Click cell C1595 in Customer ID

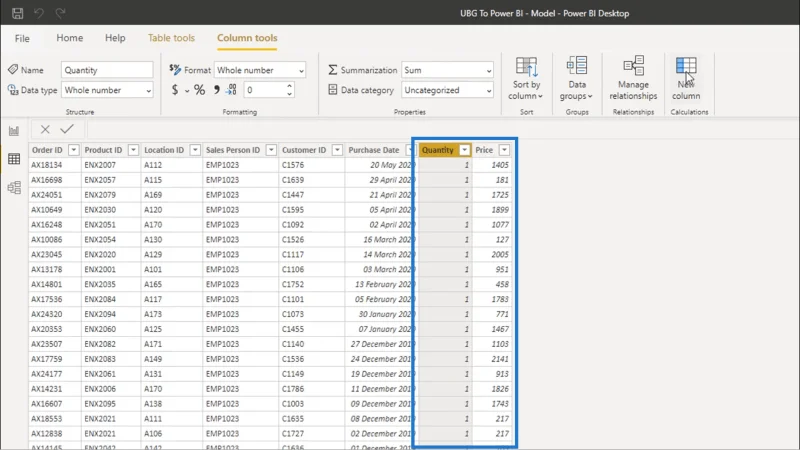[x=311, y=209]
